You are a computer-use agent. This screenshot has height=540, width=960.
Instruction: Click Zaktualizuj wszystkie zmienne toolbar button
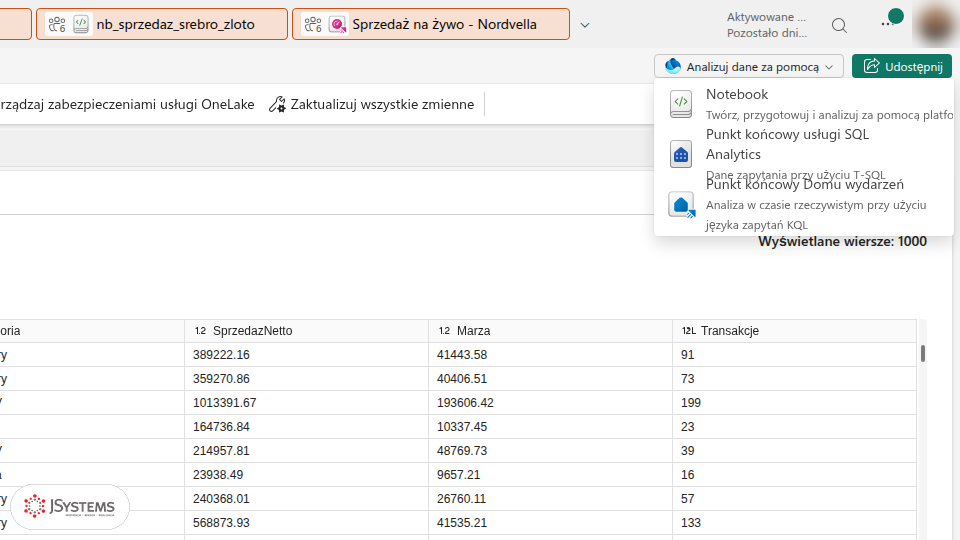click(372, 104)
